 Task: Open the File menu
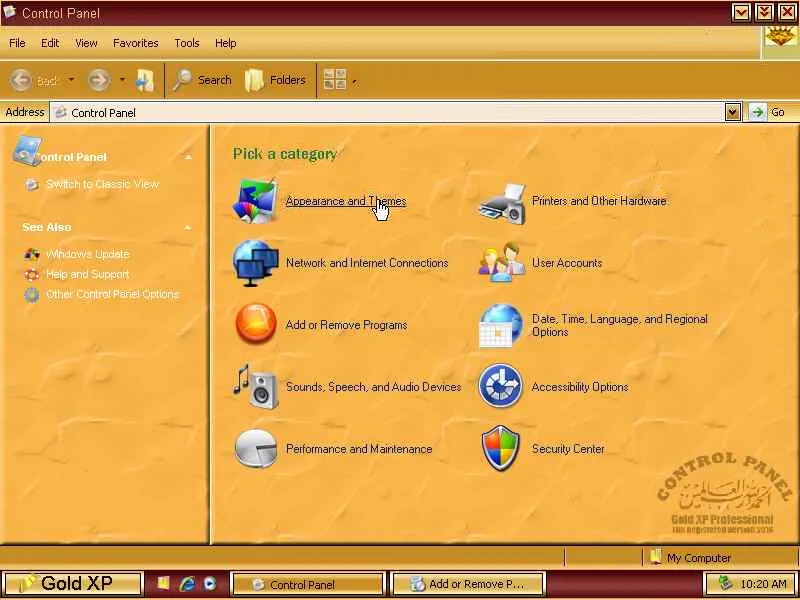tap(17, 43)
